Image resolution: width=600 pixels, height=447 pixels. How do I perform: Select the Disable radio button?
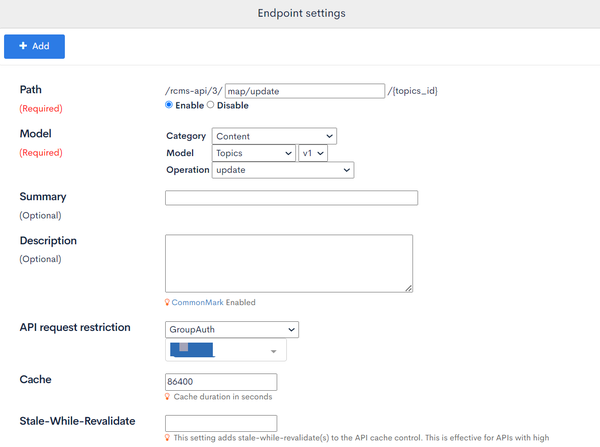pos(210,105)
